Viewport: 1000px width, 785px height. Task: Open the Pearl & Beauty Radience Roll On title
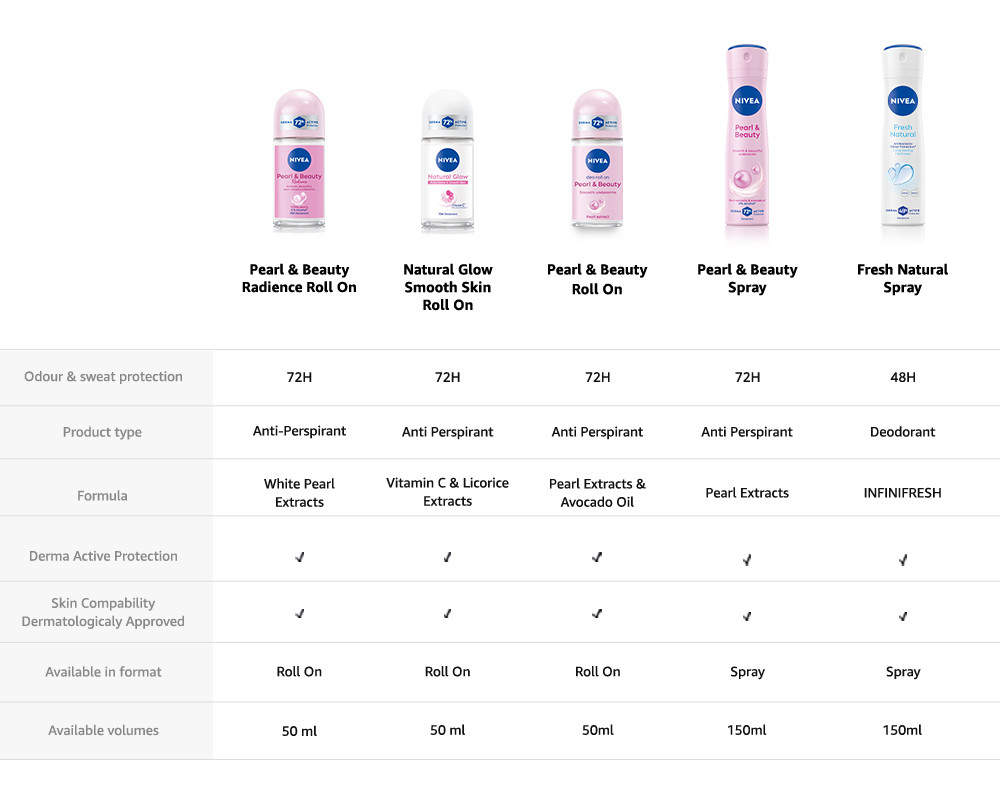click(x=299, y=278)
